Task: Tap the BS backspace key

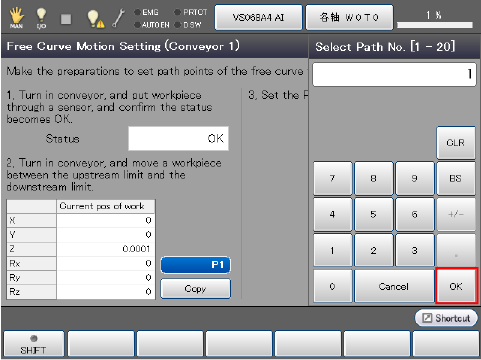Action: pyautogui.click(x=456, y=178)
